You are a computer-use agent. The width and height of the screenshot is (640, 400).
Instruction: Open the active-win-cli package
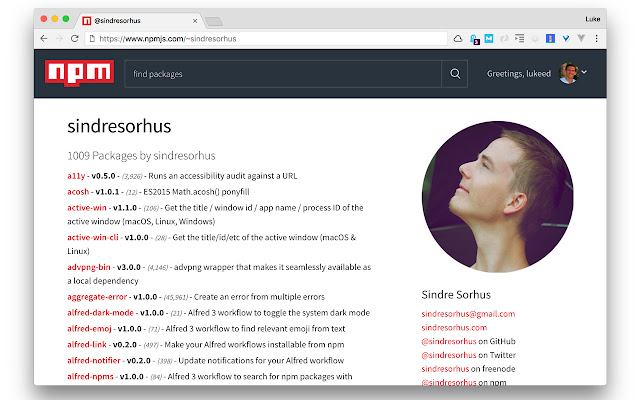[x=93, y=237]
